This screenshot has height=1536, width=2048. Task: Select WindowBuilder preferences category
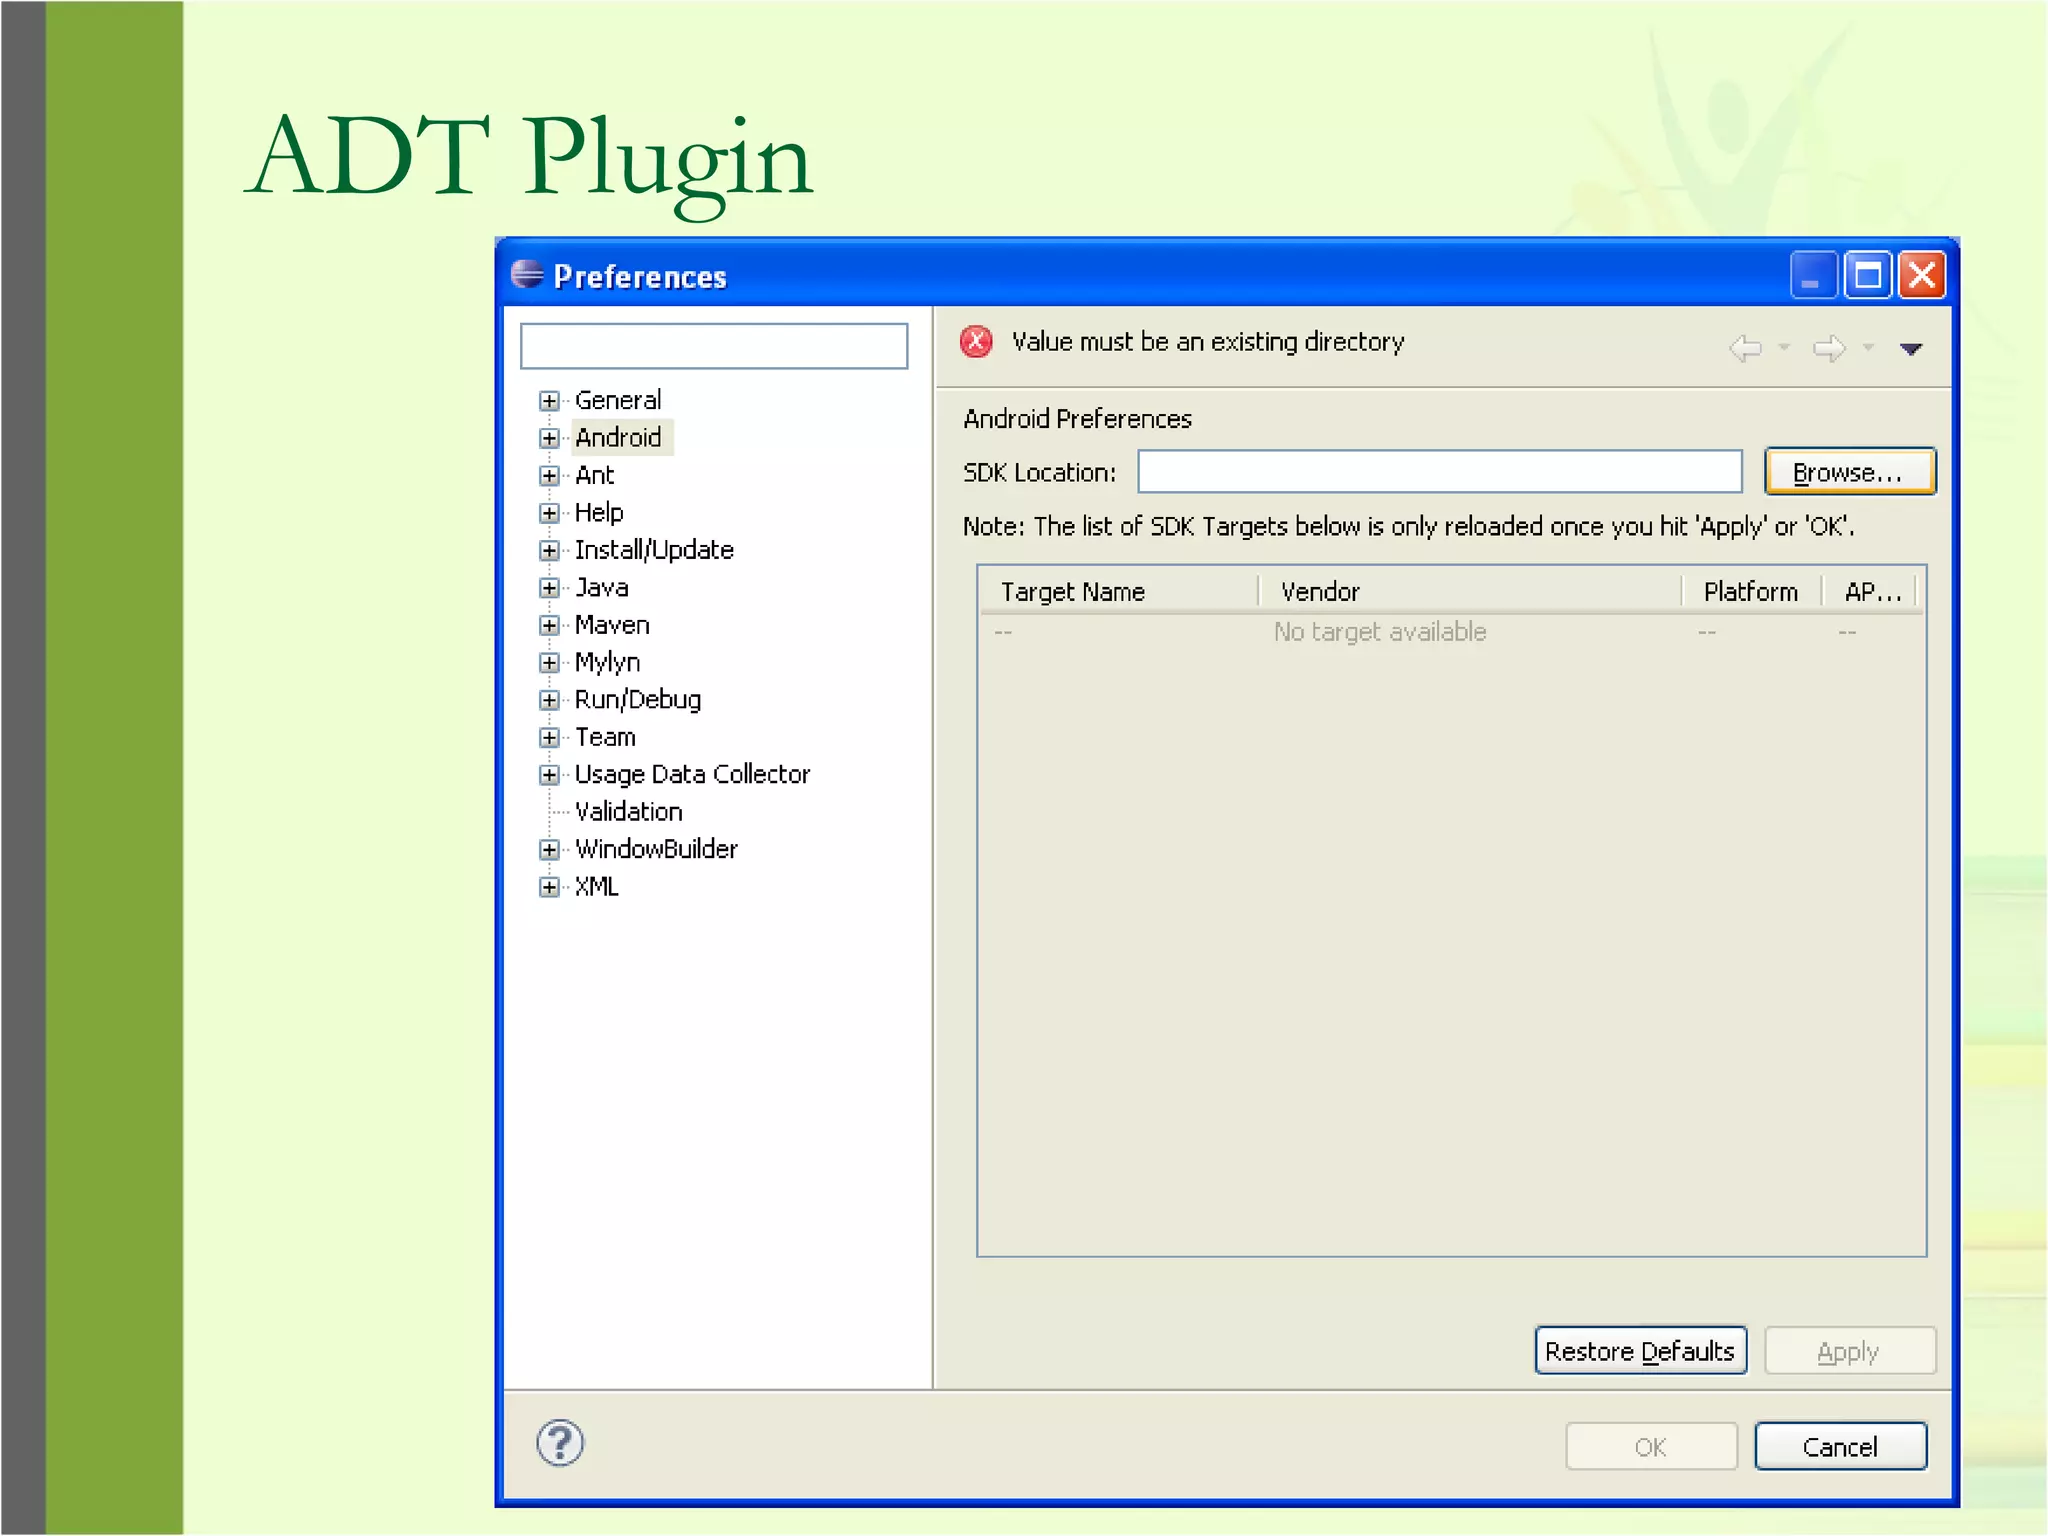pos(656,849)
